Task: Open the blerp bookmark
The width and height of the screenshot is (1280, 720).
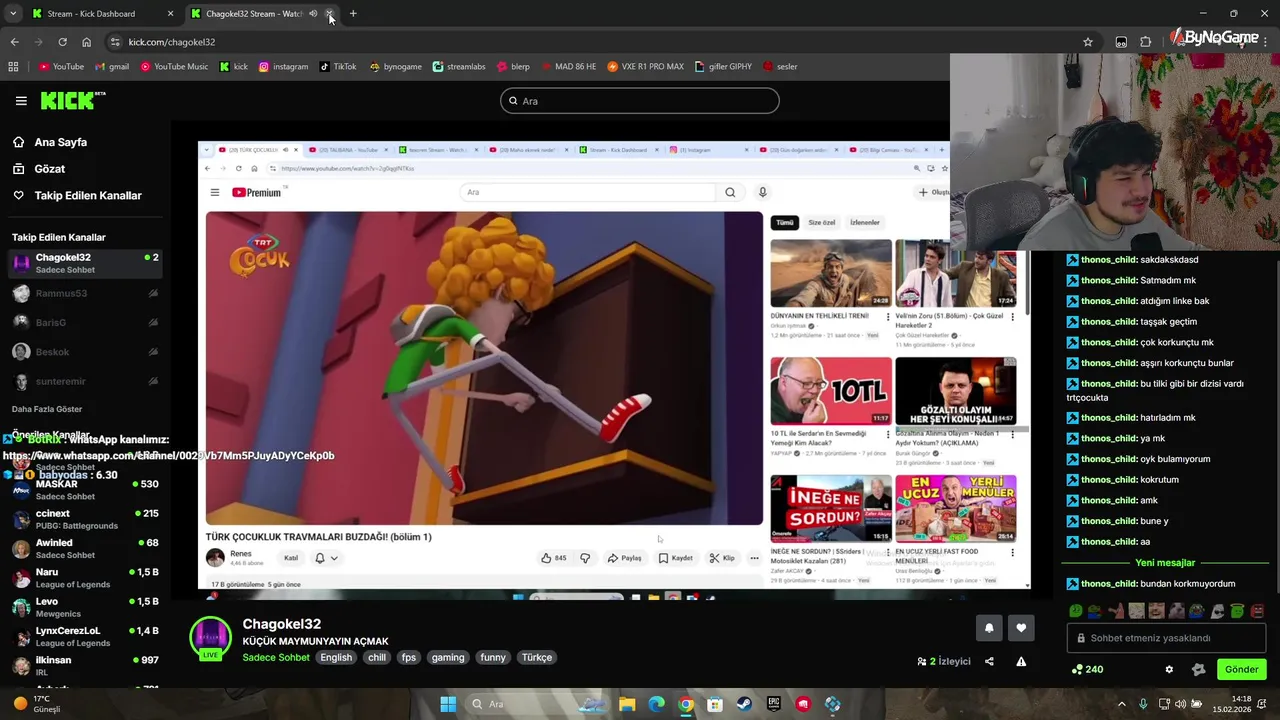Action: [x=513, y=67]
